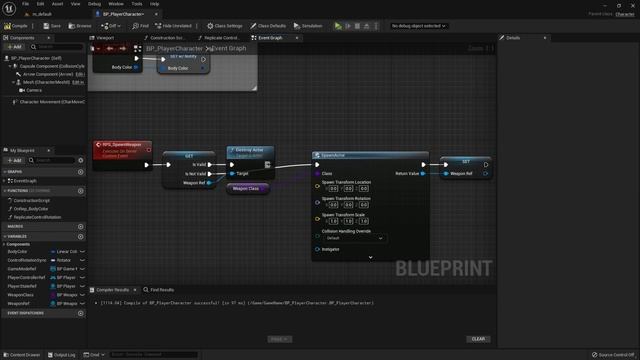
Task: Open My Blueprint view options gear
Action: pyautogui.click(x=80, y=160)
